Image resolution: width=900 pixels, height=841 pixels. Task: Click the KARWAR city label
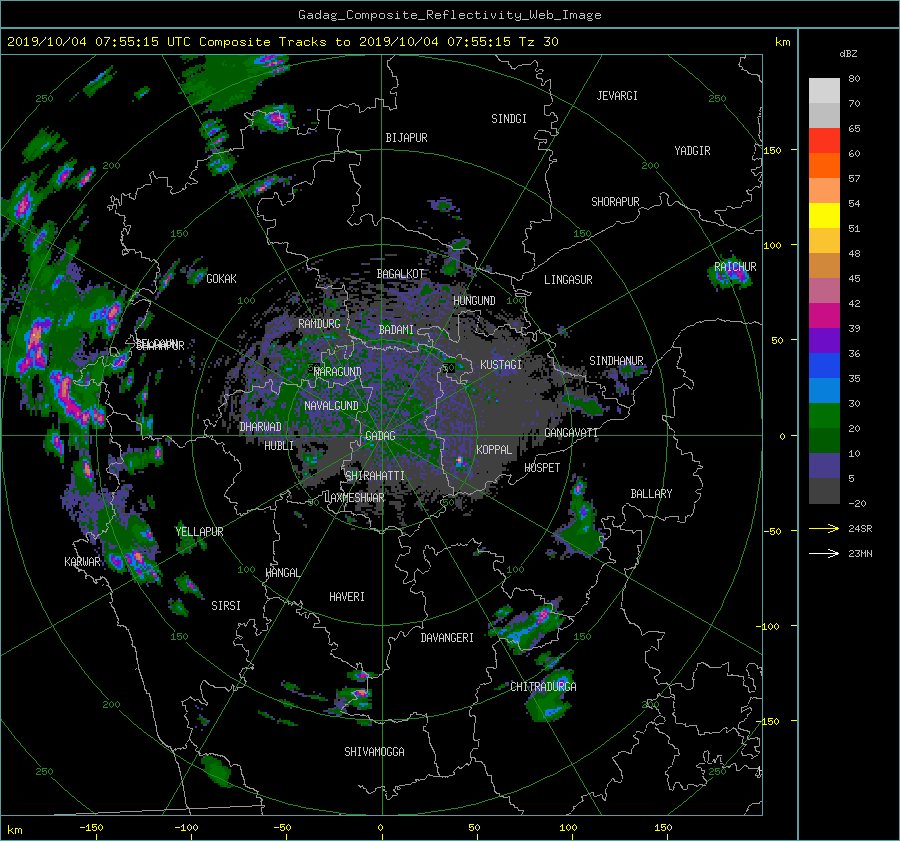(x=82, y=562)
